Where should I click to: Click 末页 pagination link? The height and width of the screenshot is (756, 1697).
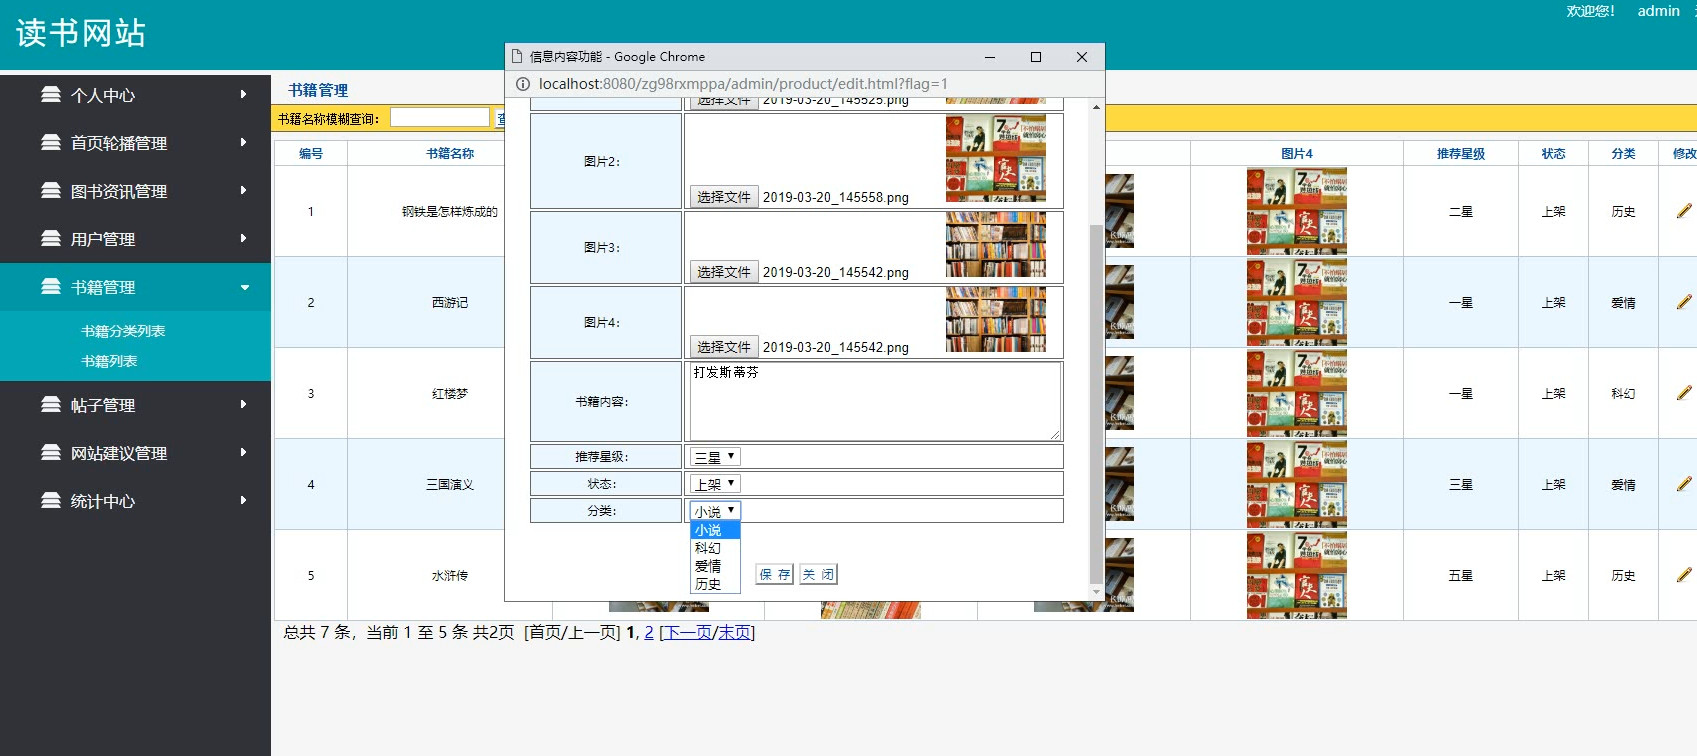point(734,632)
